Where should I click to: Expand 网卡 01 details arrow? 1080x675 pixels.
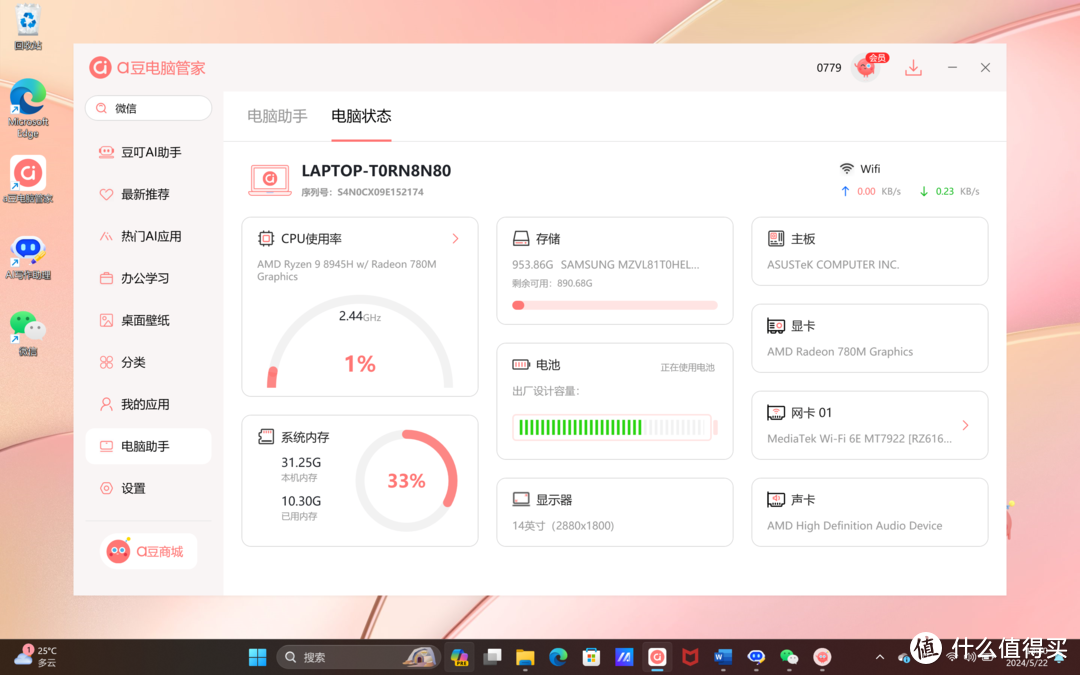click(x=966, y=425)
